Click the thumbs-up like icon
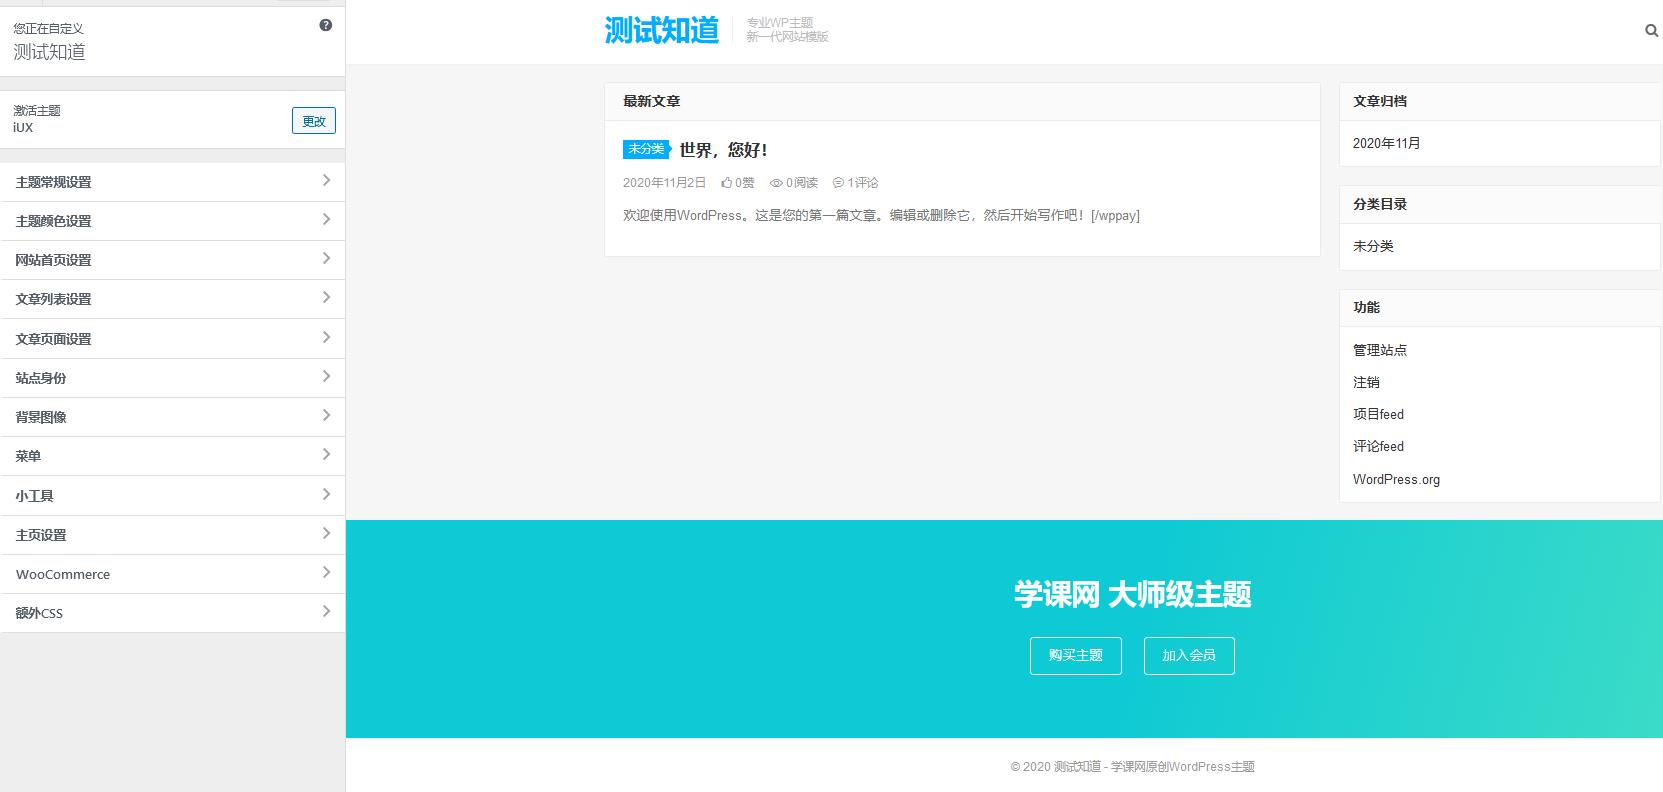This screenshot has height=792, width=1663. tap(726, 183)
